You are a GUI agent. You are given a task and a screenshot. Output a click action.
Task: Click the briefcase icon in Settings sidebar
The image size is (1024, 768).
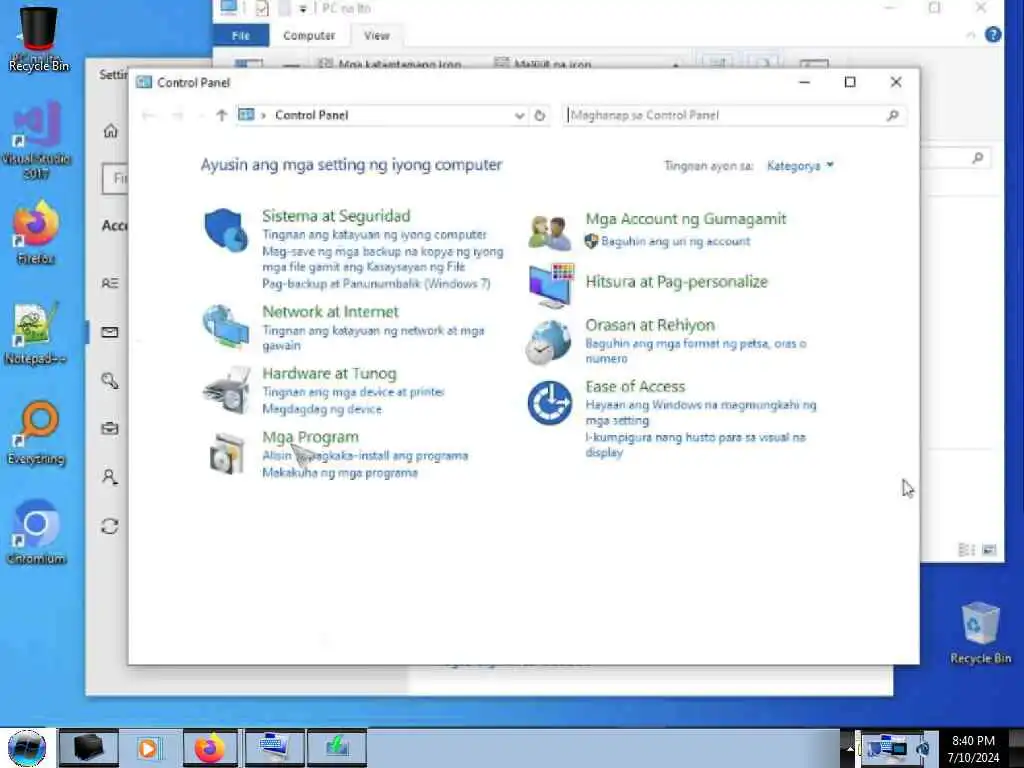110,428
